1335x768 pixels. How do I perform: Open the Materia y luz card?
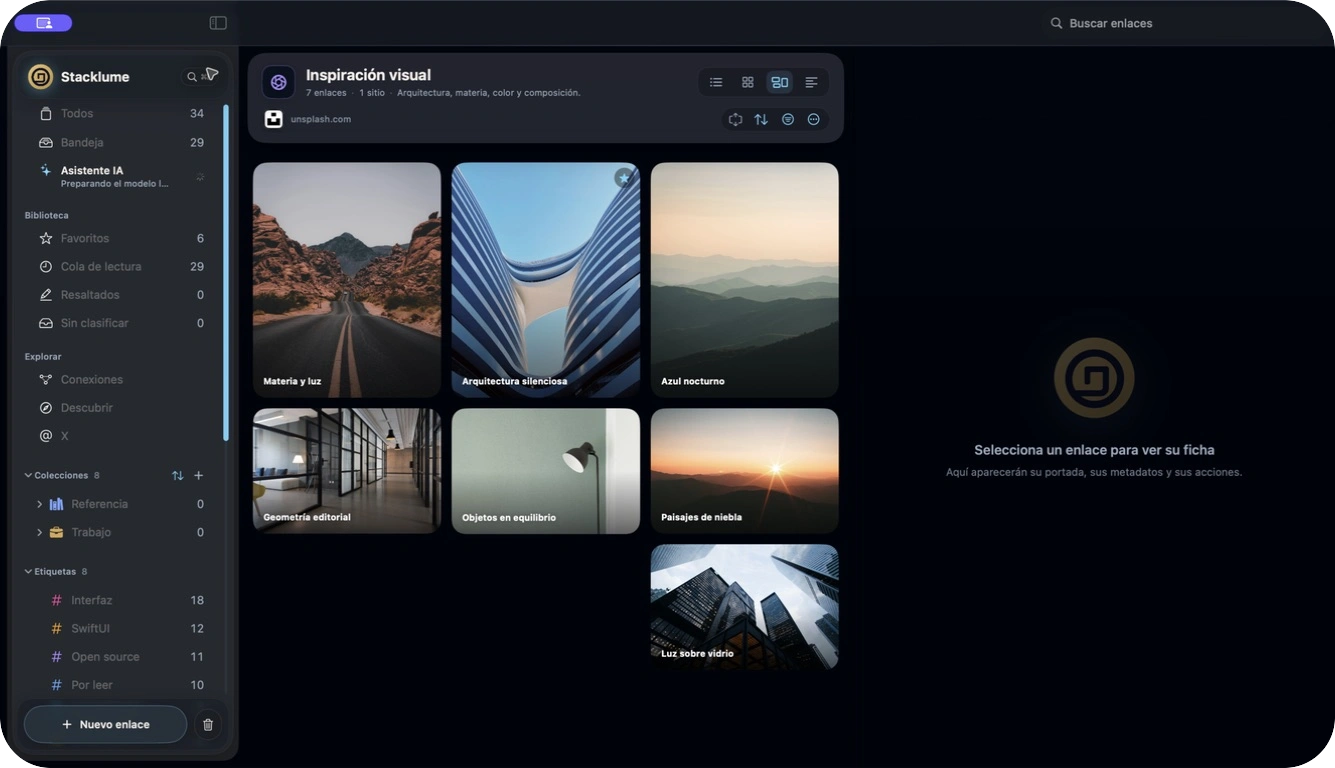coord(347,280)
